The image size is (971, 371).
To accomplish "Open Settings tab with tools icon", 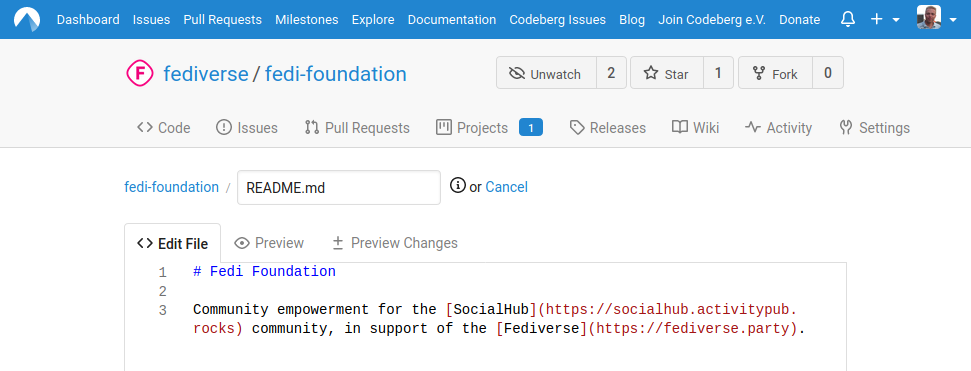I will point(874,128).
